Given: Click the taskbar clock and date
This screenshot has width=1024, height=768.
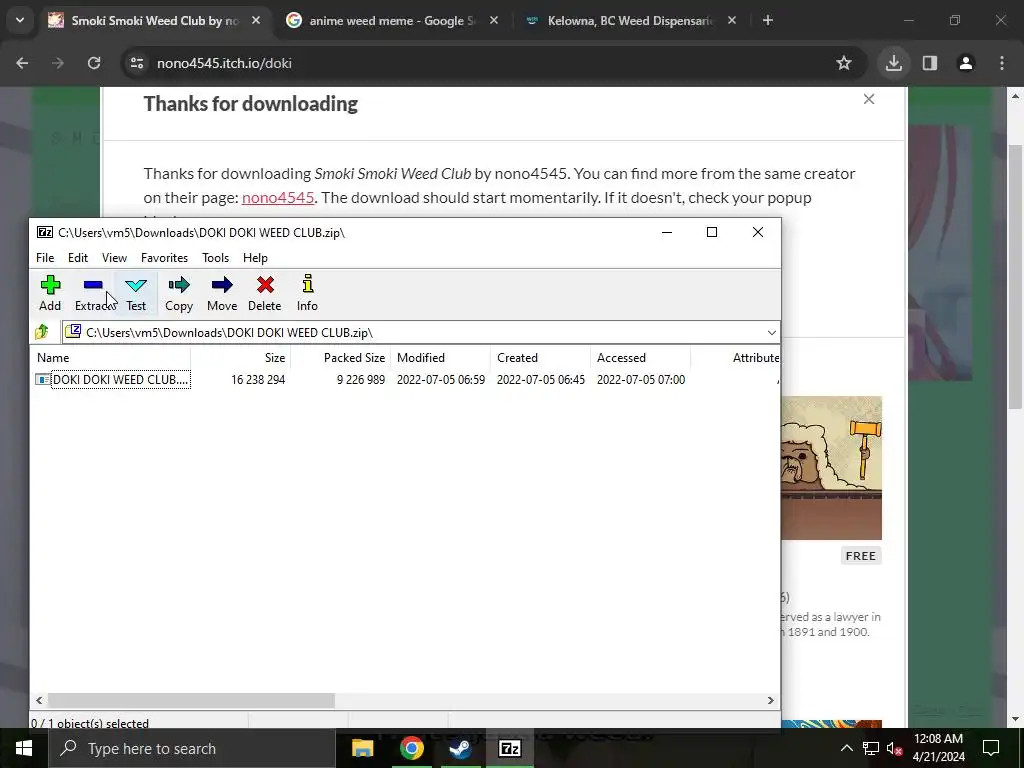Looking at the screenshot, I should click(938, 748).
